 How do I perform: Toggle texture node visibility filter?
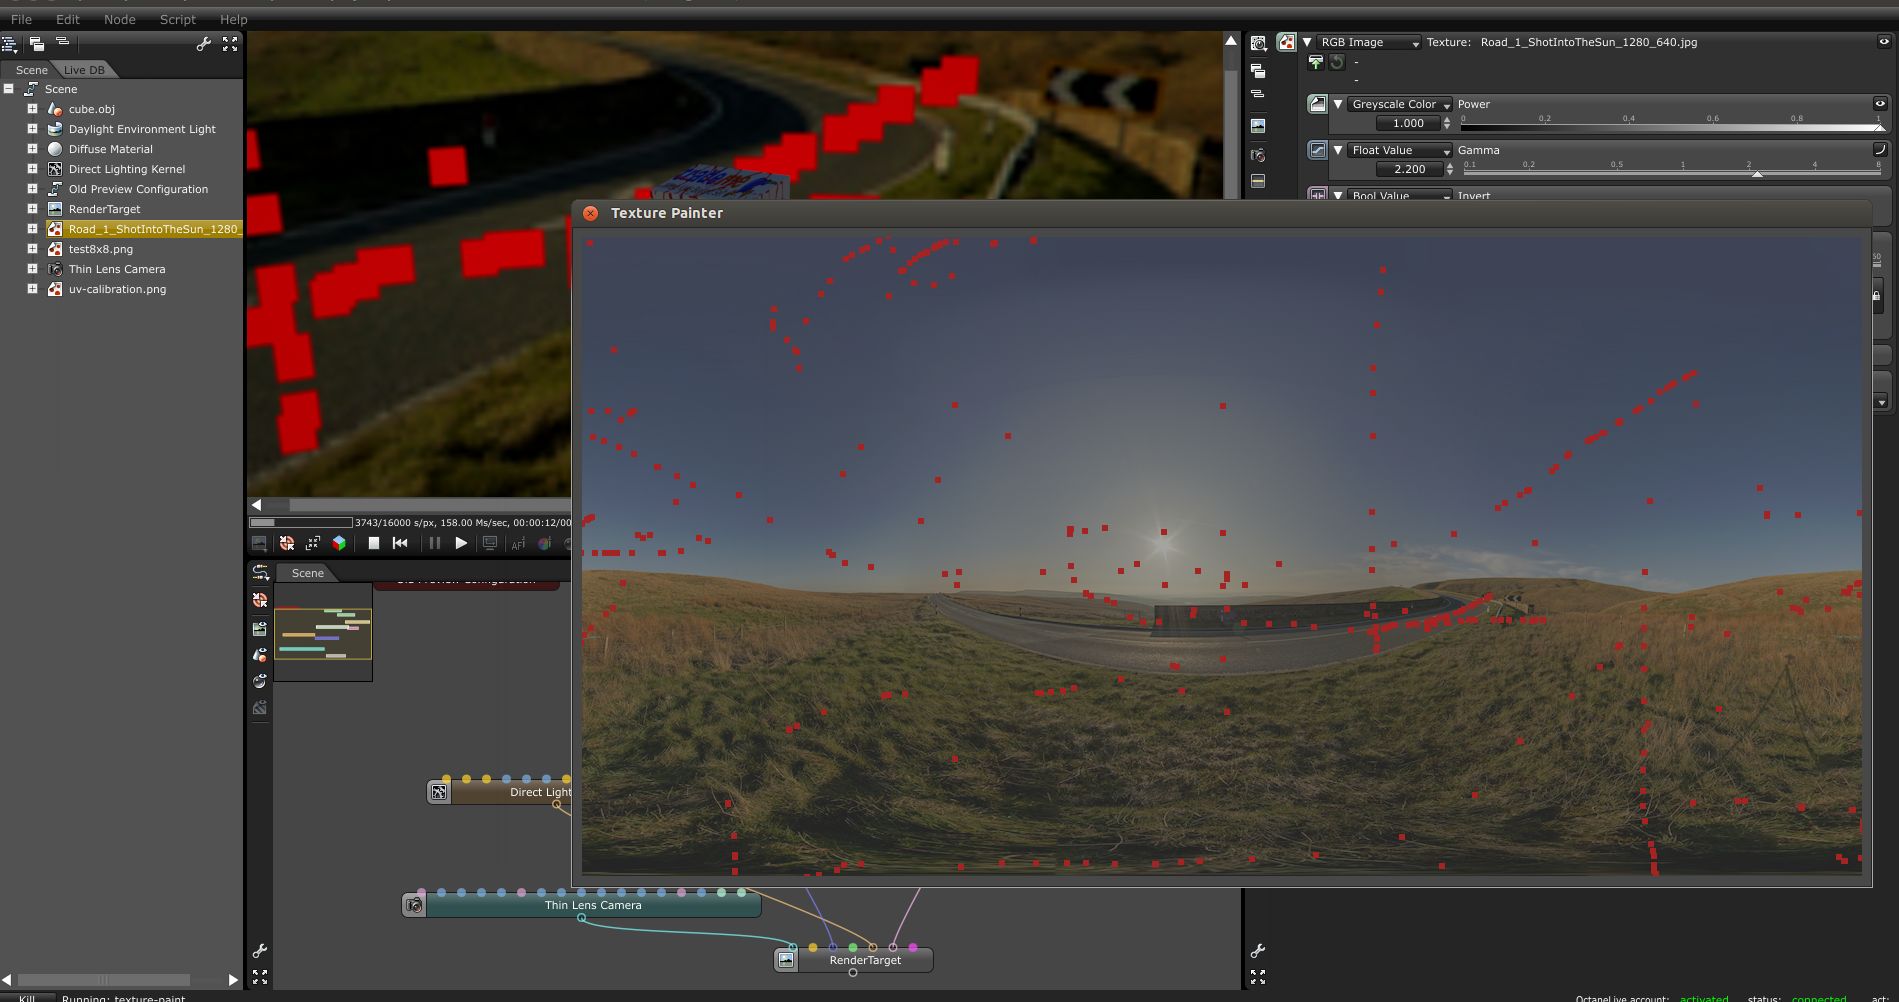click(x=260, y=708)
